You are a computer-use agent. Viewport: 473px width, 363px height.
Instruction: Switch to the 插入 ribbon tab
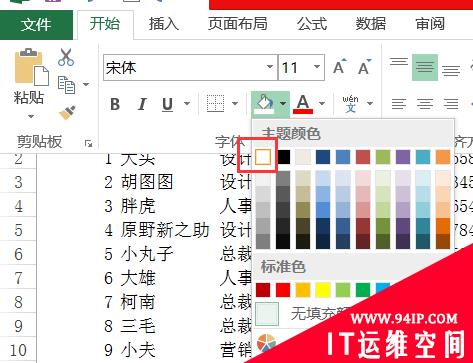[164, 24]
